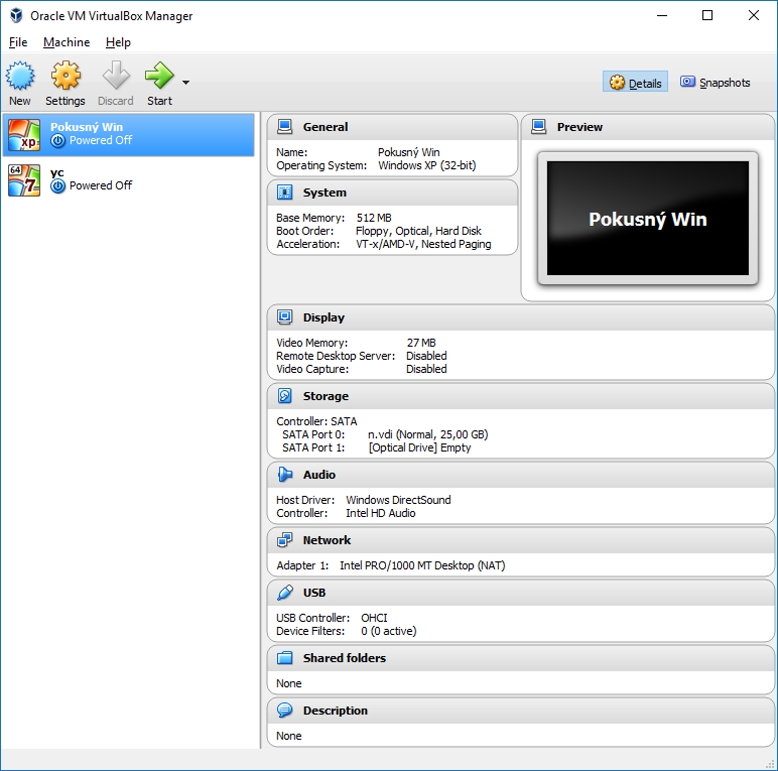
Task: Open the Help menu
Action: (x=118, y=42)
